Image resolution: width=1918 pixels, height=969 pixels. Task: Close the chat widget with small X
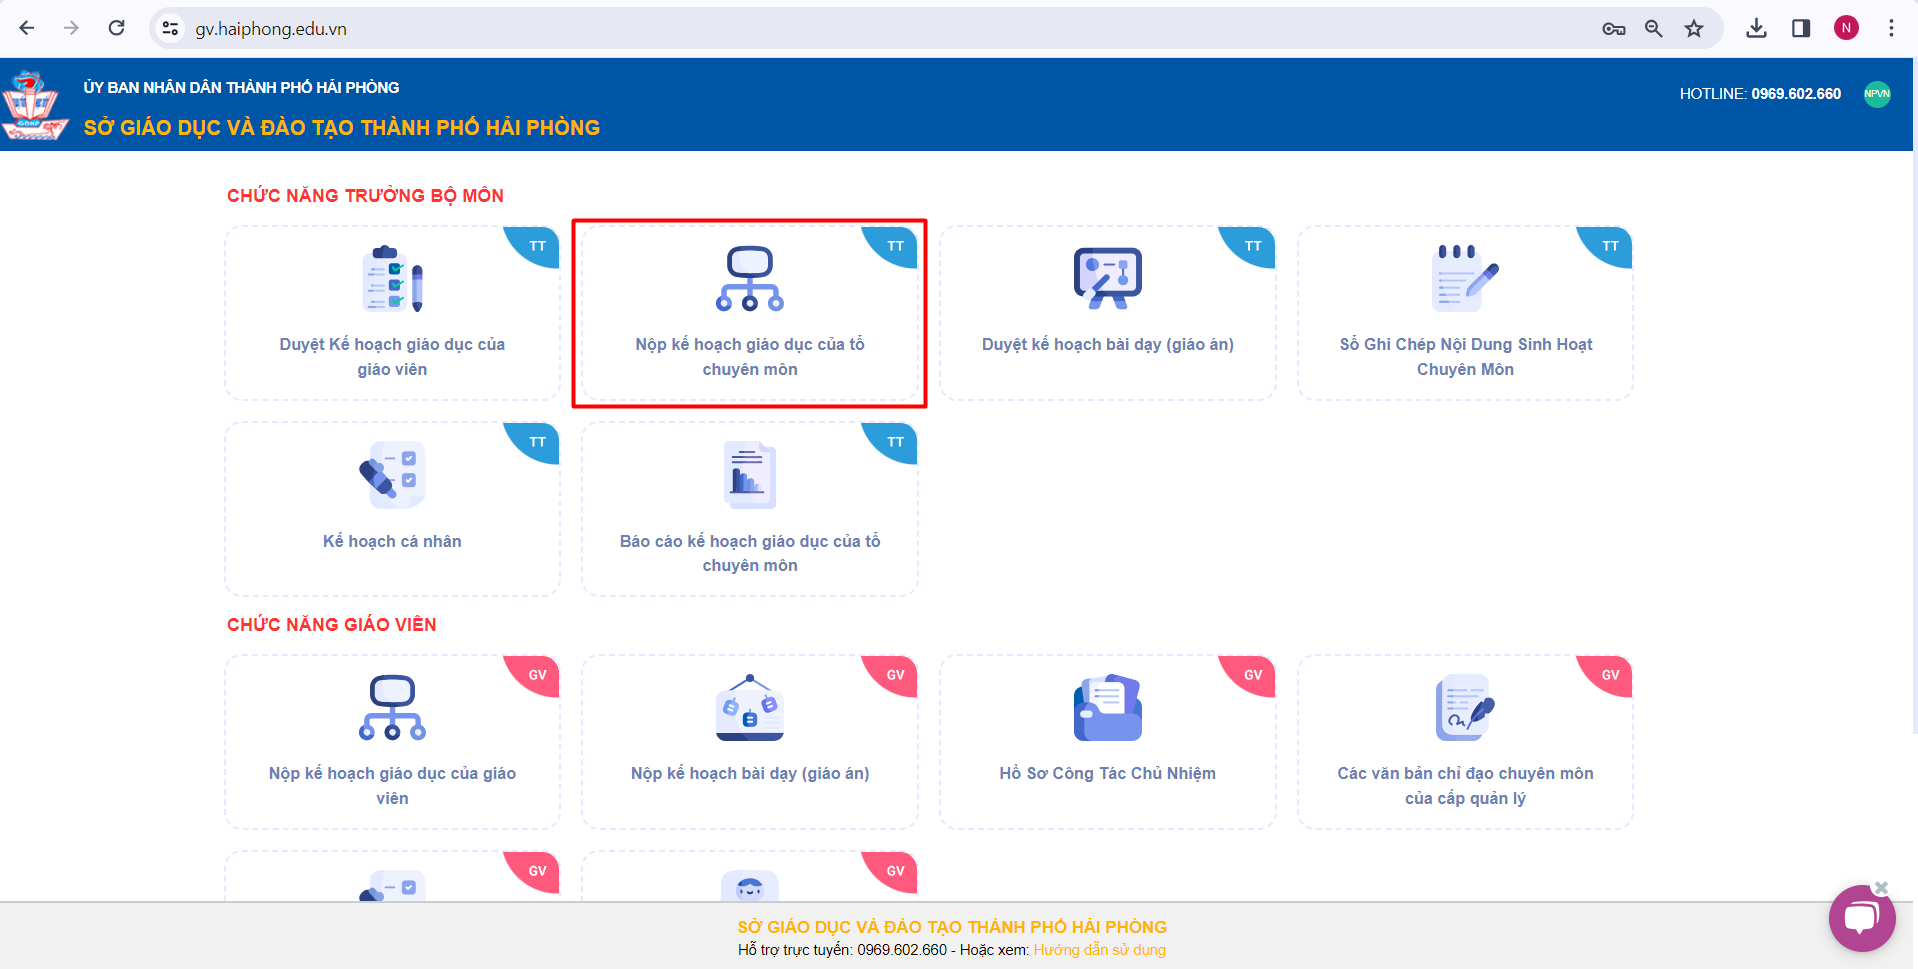pos(1881,887)
